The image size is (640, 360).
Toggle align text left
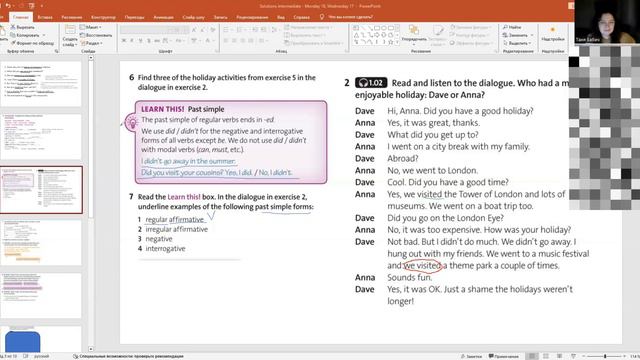tap(226, 40)
